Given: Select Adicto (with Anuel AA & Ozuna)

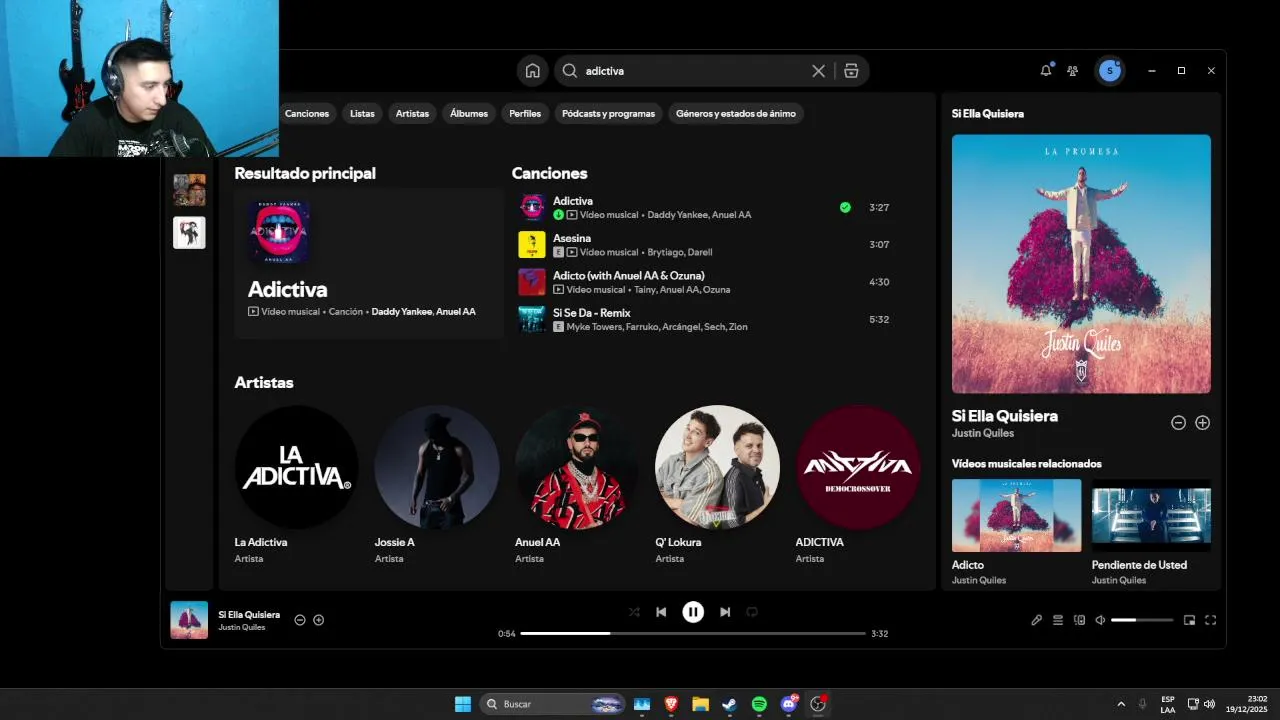Looking at the screenshot, I should [629, 276].
